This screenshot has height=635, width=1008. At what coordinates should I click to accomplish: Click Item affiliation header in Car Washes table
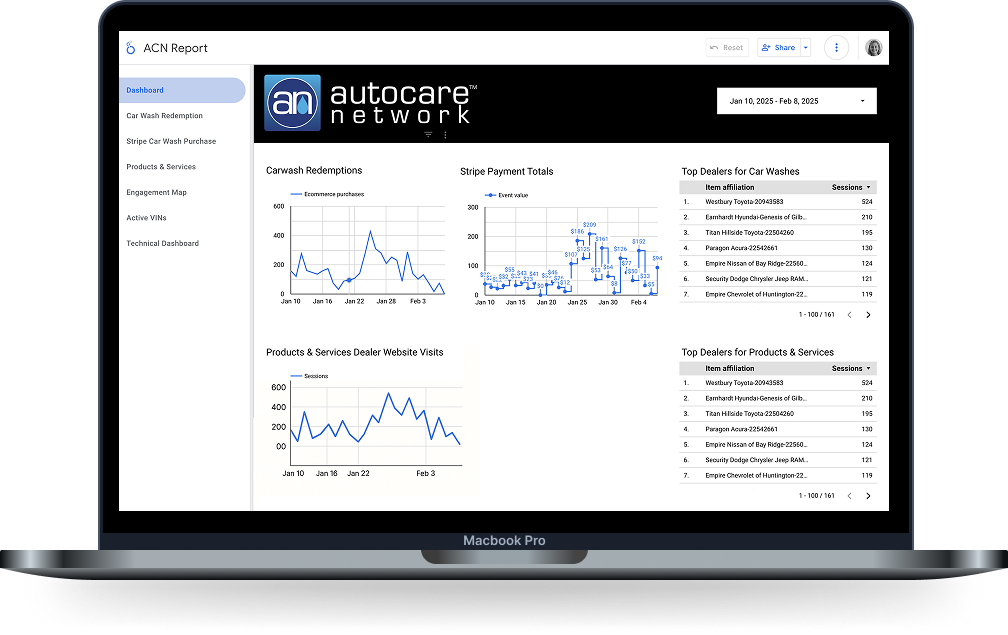pyautogui.click(x=729, y=187)
